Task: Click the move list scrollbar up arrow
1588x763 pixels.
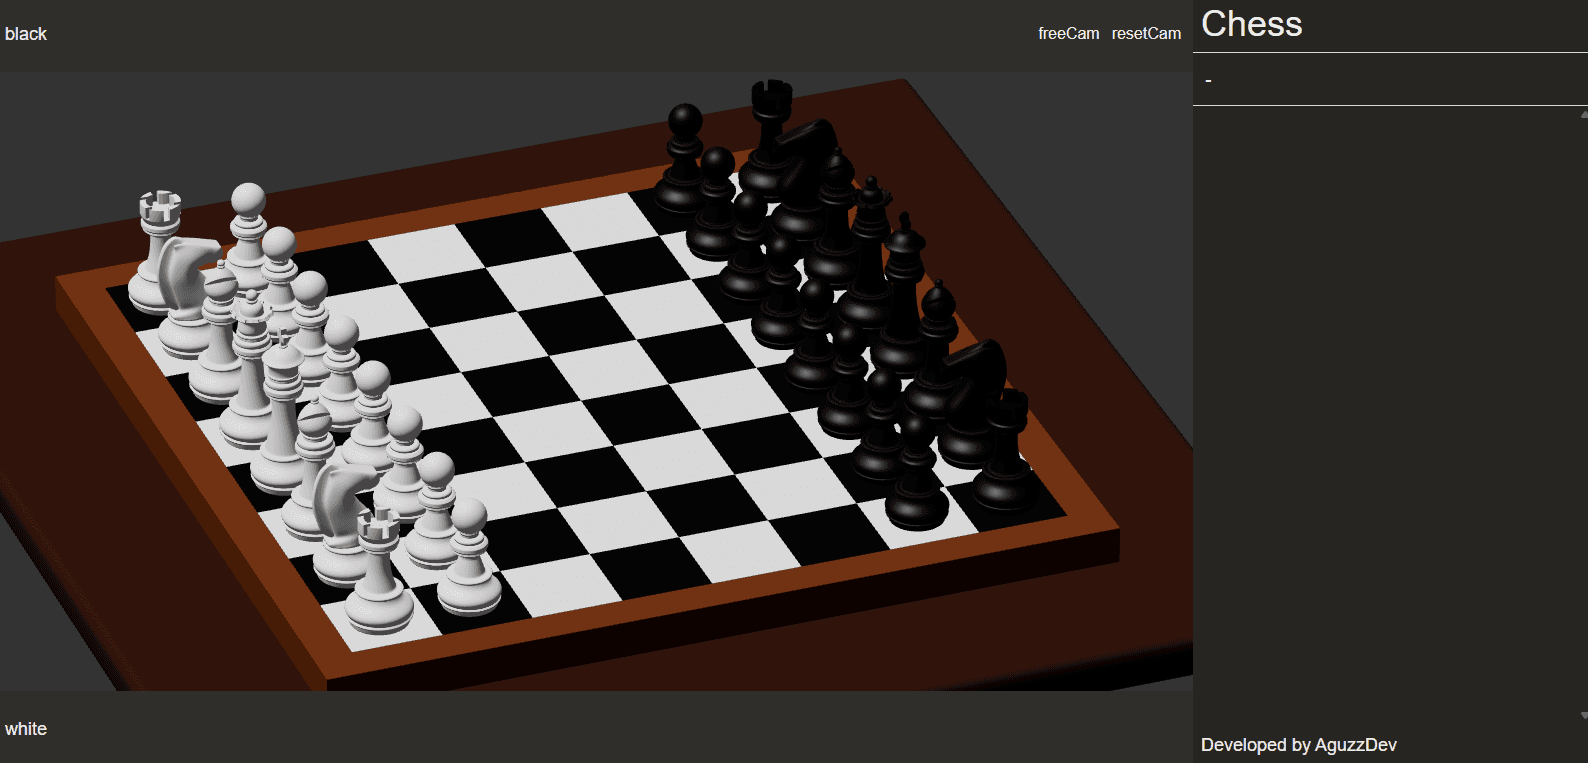Action: [1583, 114]
